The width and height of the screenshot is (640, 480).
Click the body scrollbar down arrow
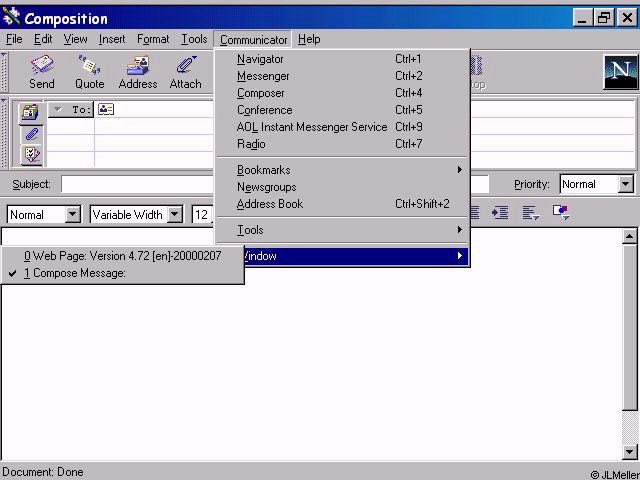click(629, 452)
